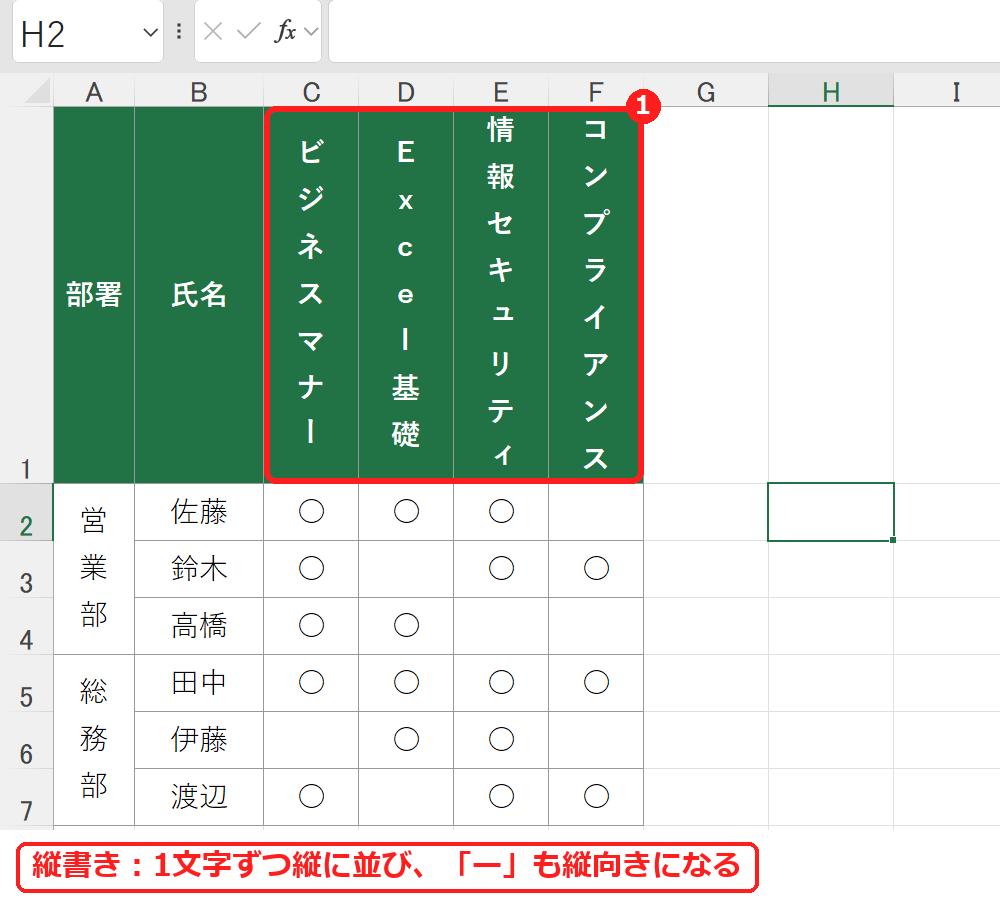Select row 2 header

(26, 512)
